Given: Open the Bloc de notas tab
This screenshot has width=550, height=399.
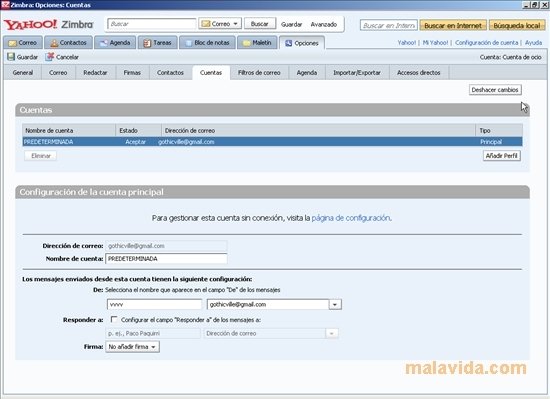Looking at the screenshot, I should [x=207, y=43].
